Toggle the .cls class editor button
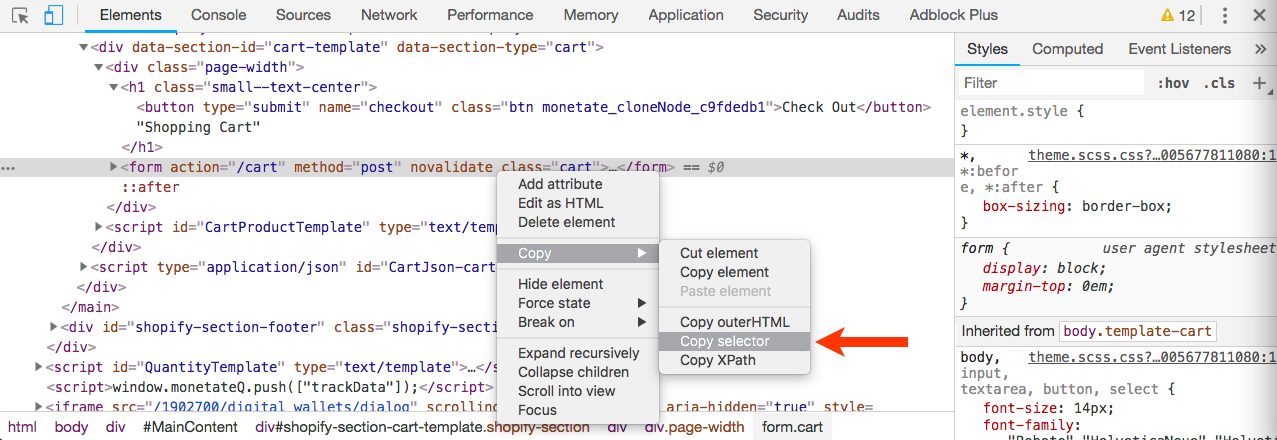This screenshot has height=440, width=1277. tap(1219, 83)
